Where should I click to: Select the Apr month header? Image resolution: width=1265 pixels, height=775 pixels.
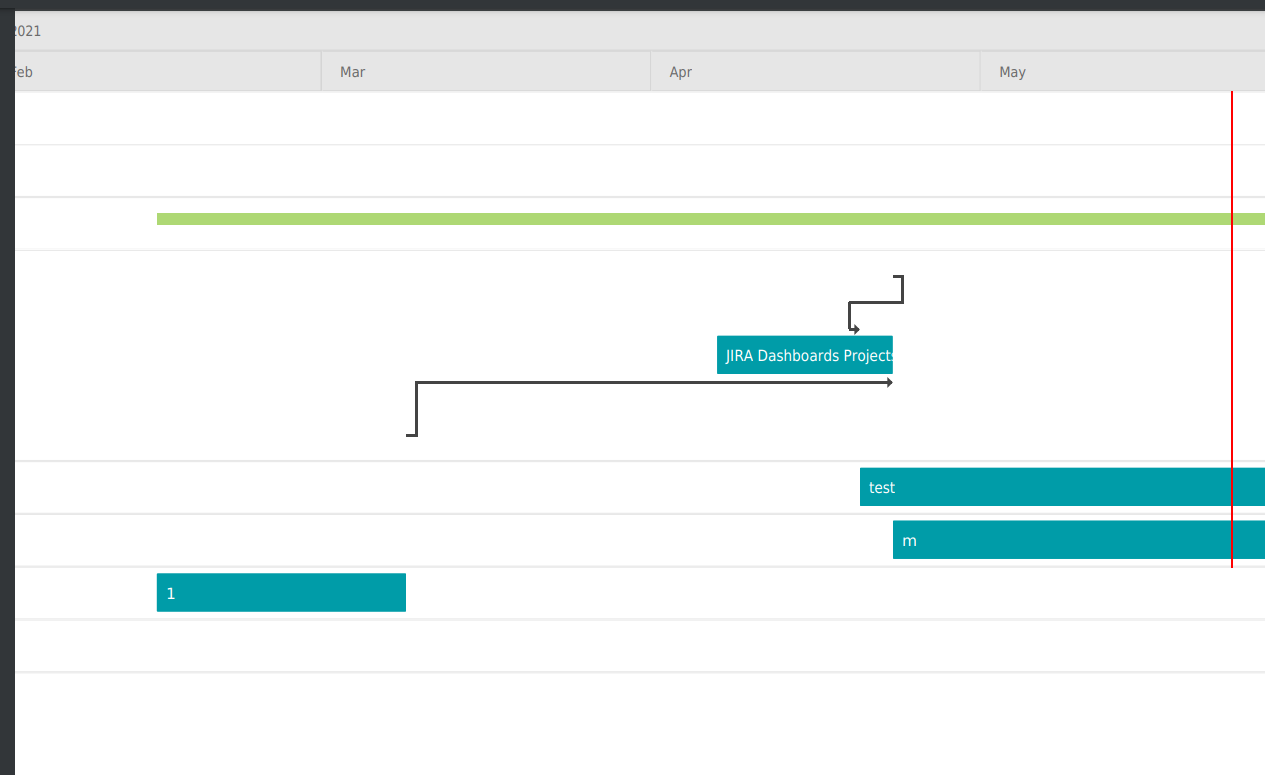(x=814, y=72)
